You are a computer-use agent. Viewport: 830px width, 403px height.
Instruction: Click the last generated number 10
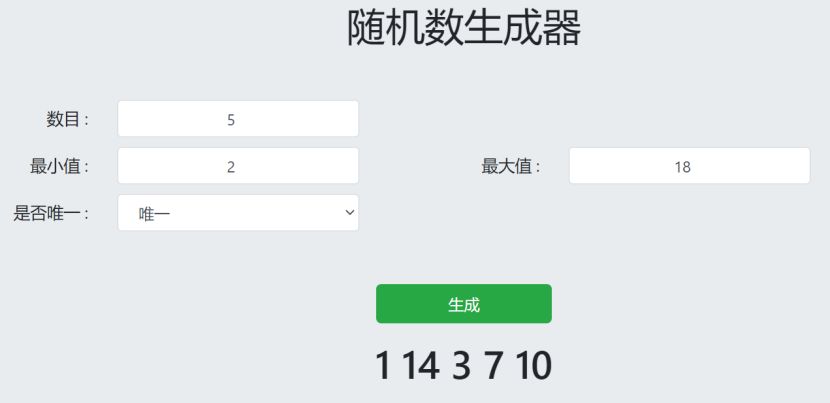point(534,367)
